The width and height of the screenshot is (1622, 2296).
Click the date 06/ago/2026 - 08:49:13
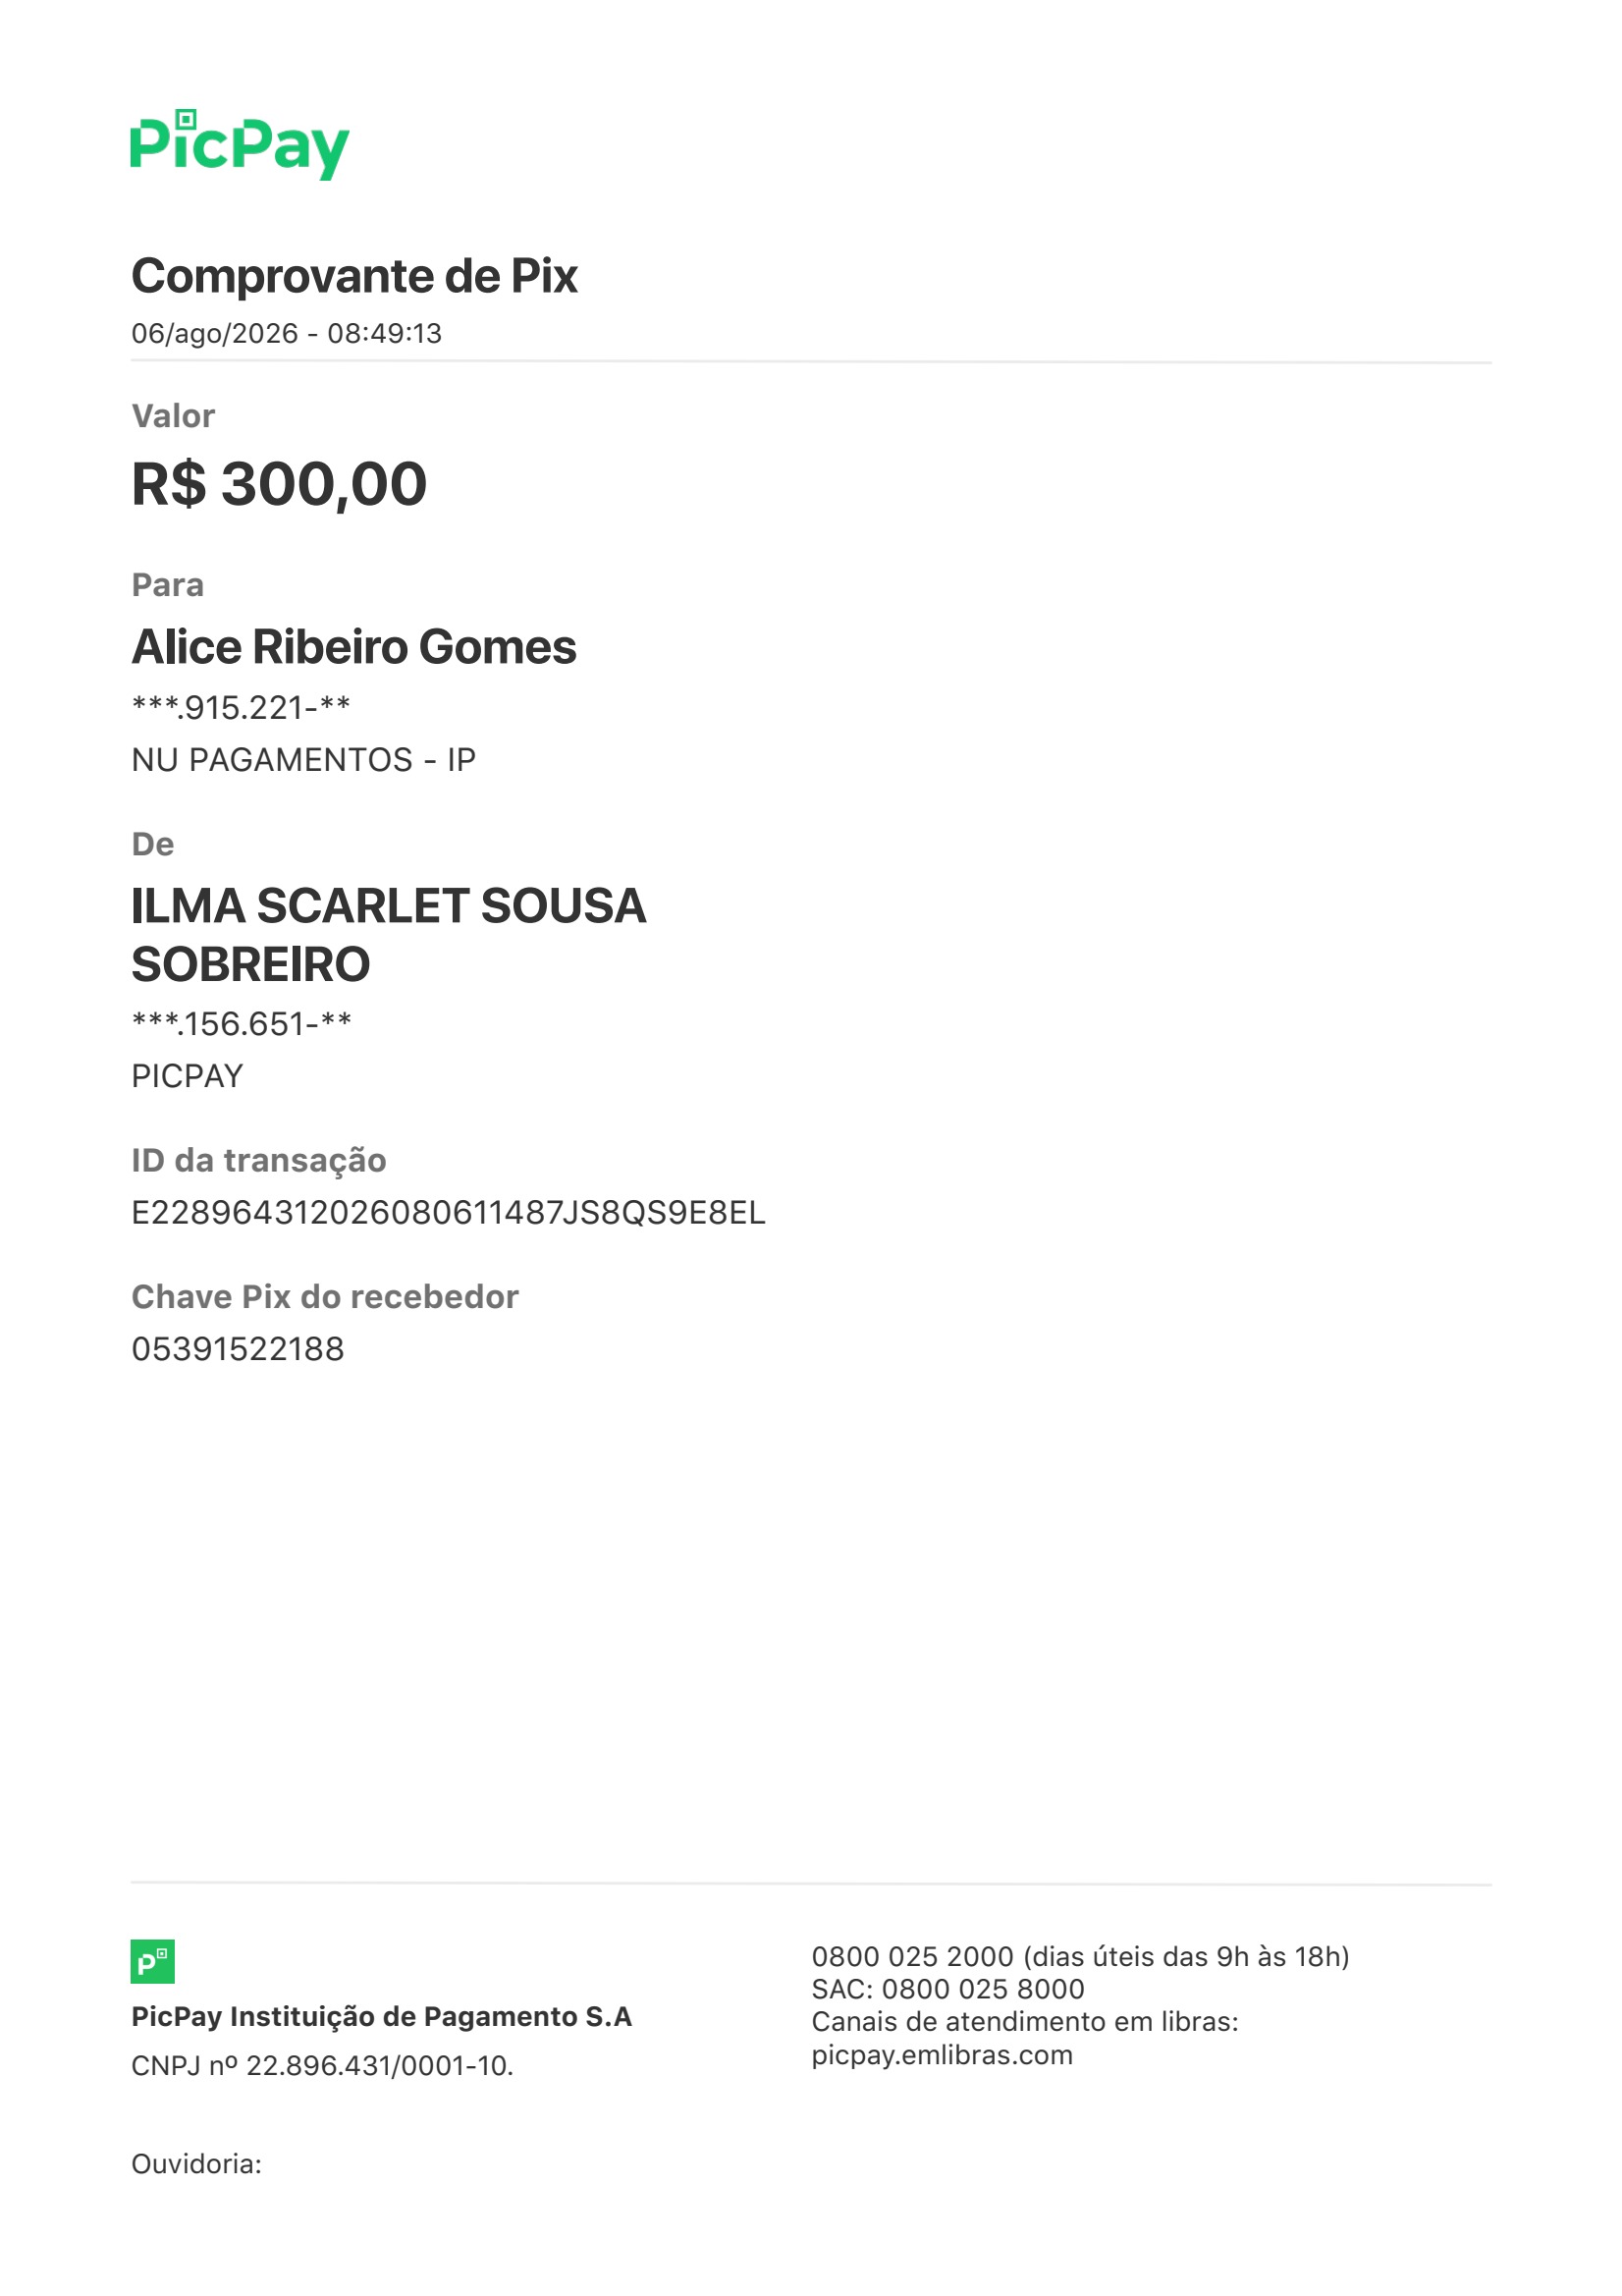(286, 333)
